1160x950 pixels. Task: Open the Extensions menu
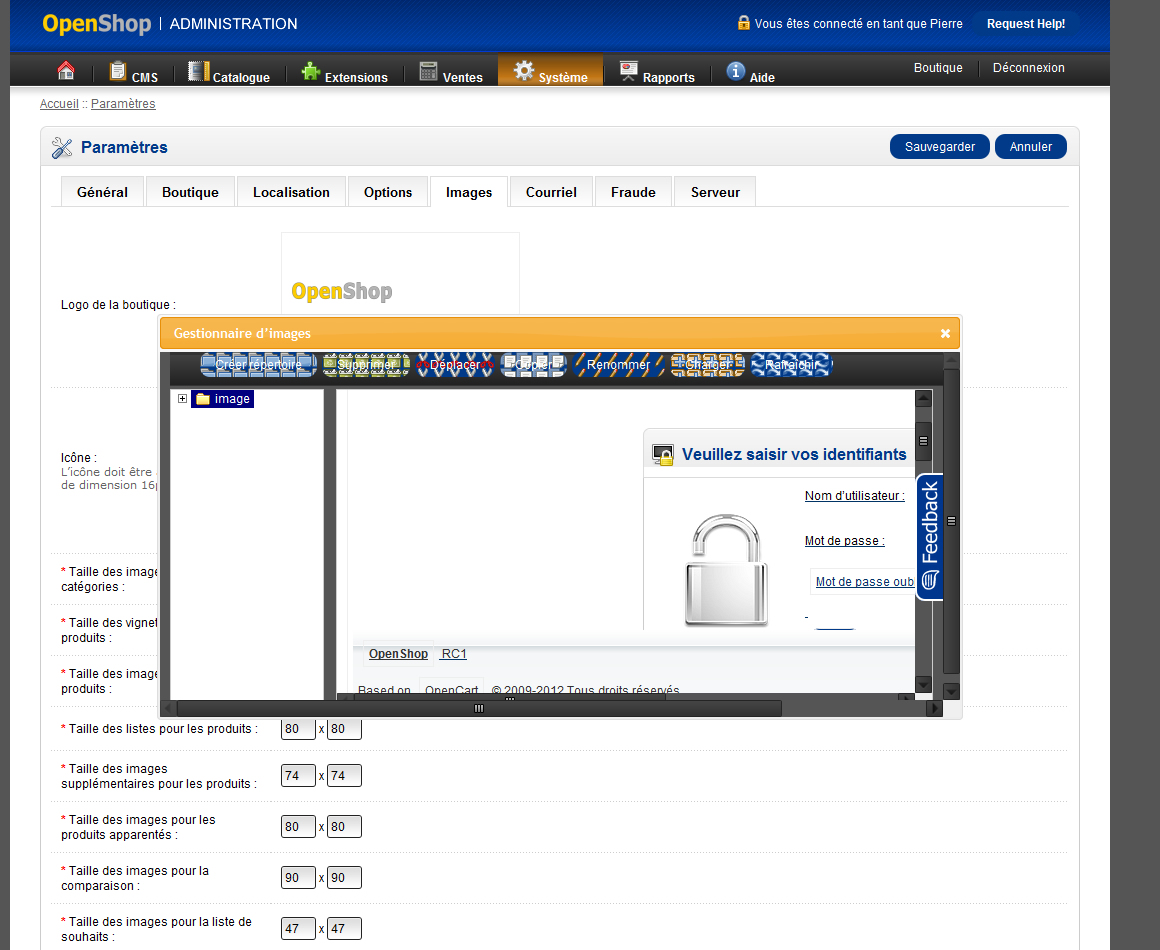pyautogui.click(x=345, y=72)
